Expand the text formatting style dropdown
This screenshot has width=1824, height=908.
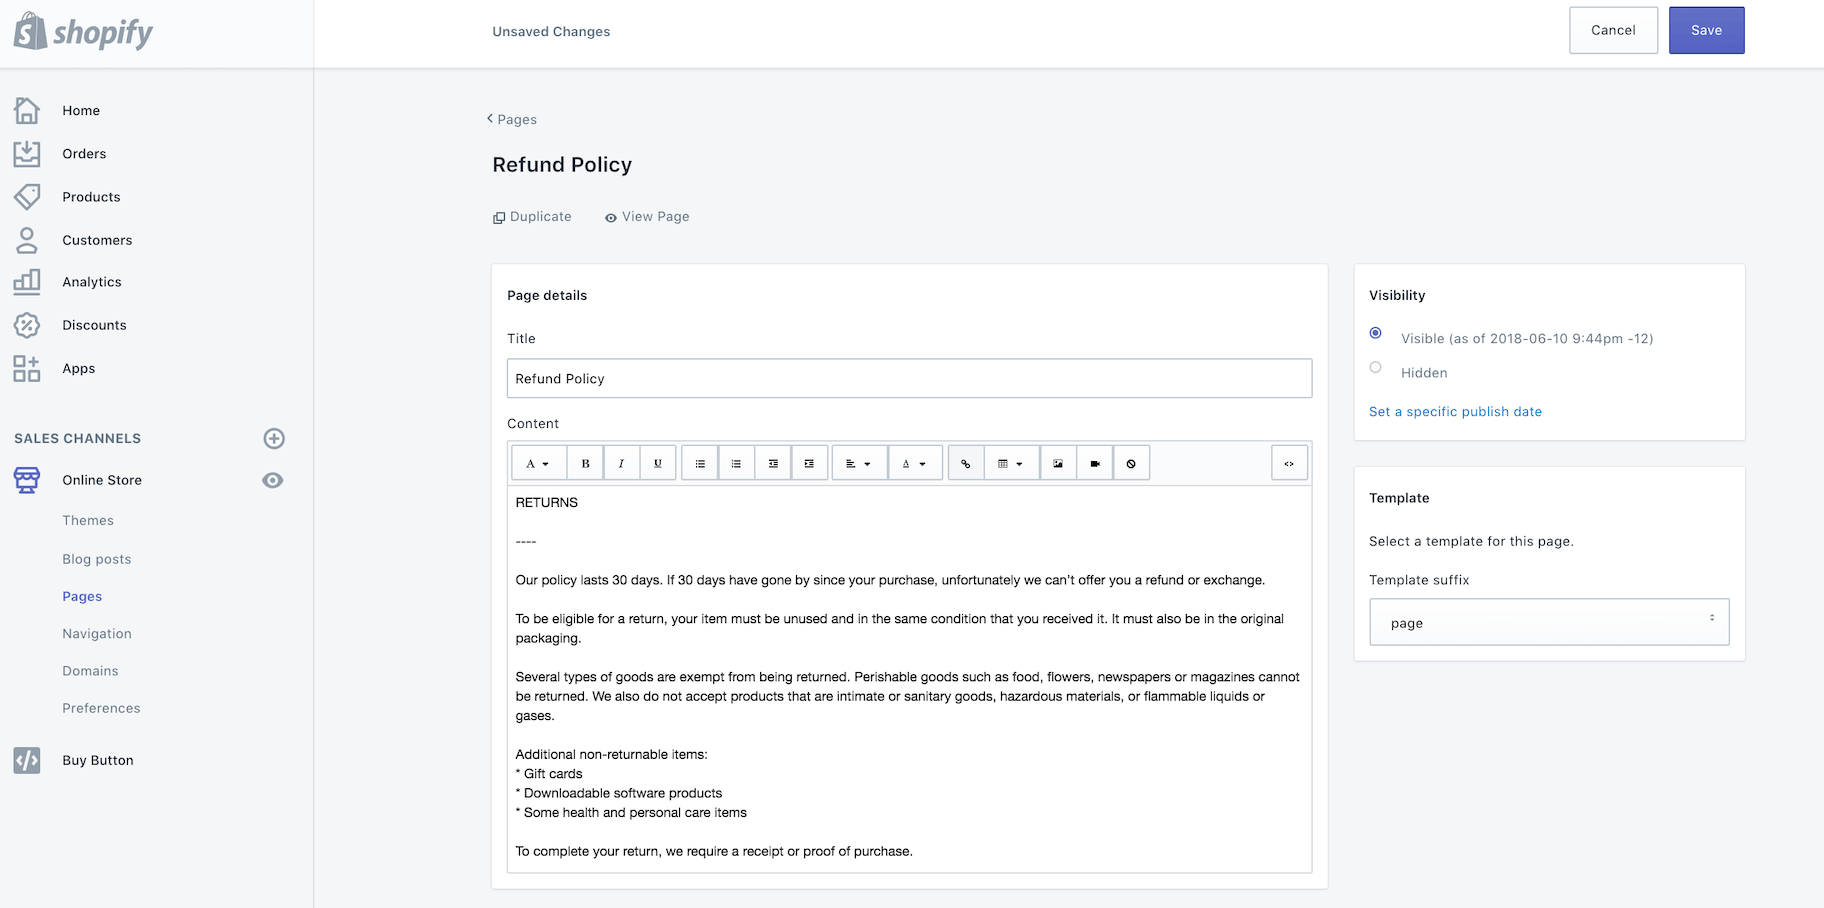coord(538,464)
